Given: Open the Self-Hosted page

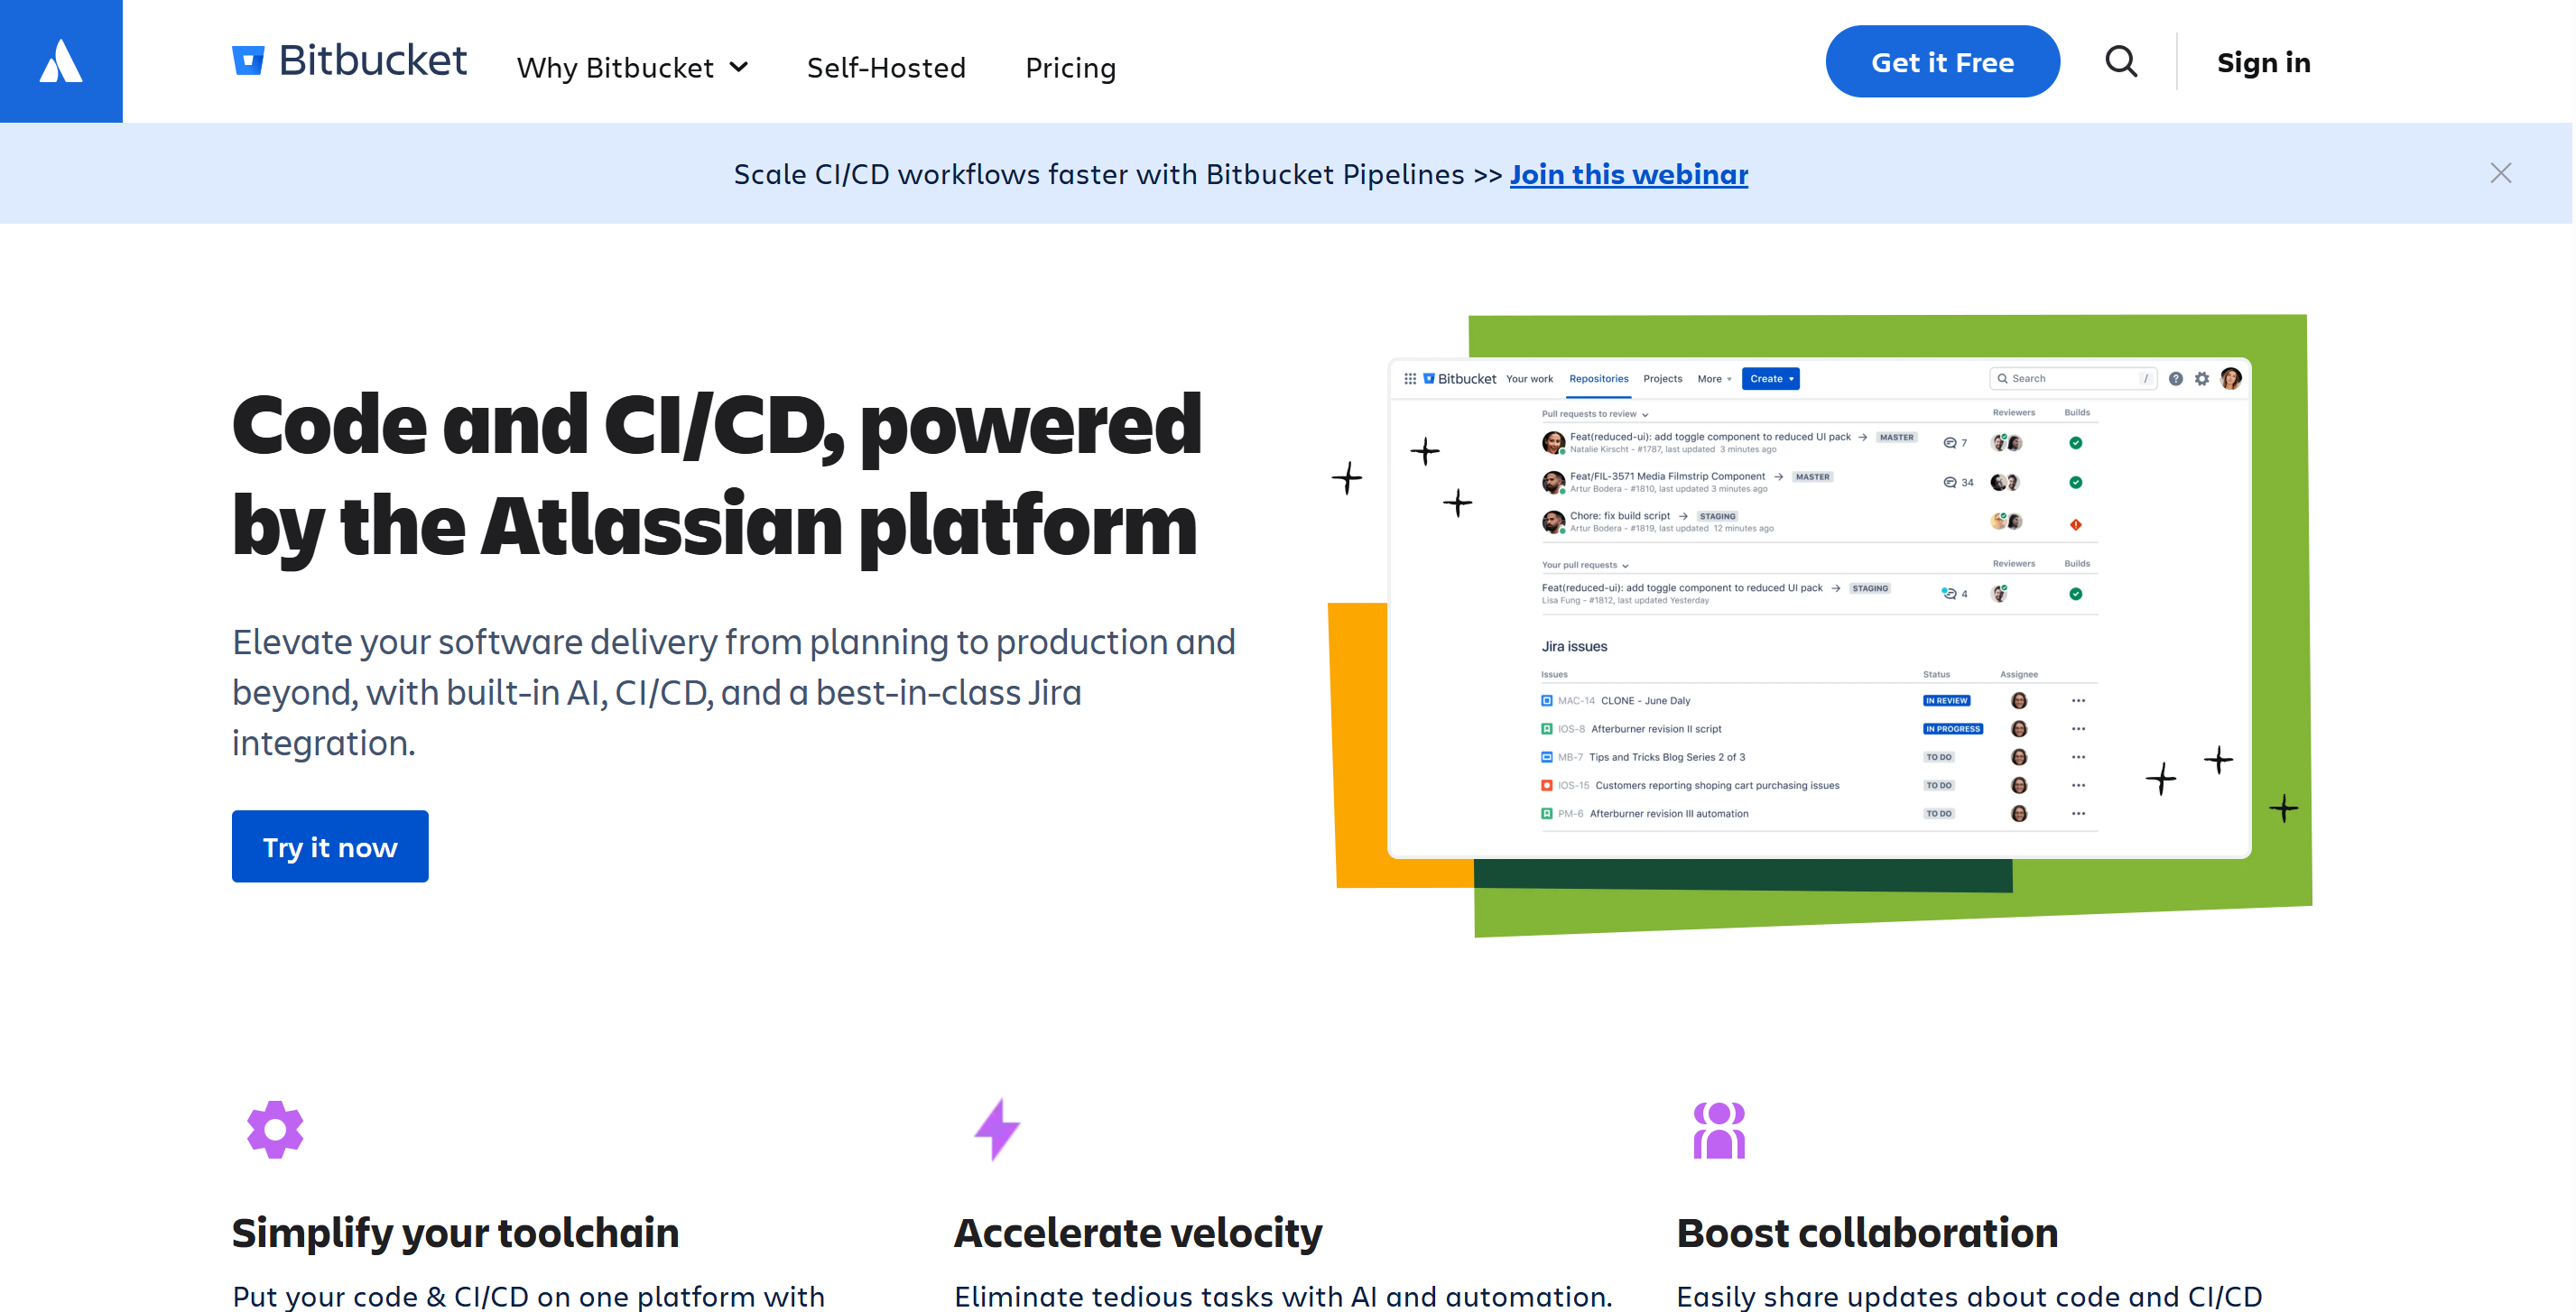Looking at the screenshot, I should pyautogui.click(x=886, y=68).
